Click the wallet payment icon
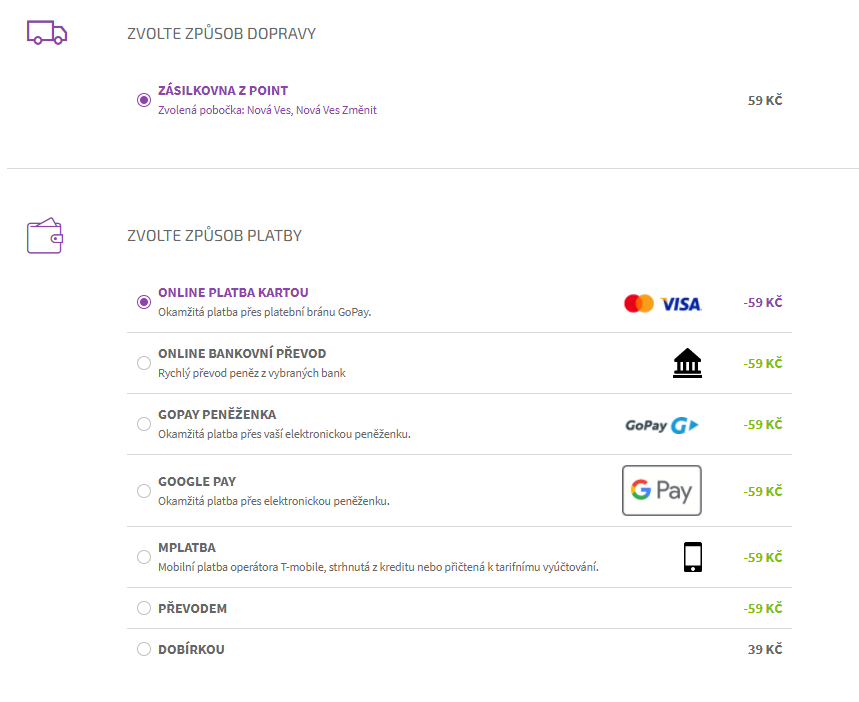859x702 pixels. pos(45,236)
